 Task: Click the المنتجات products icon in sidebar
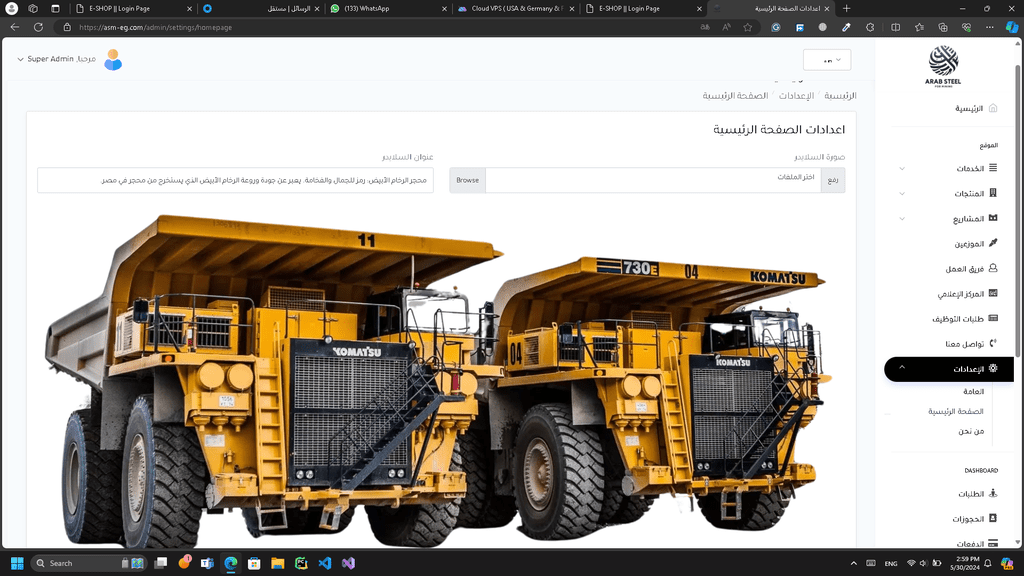tap(993, 193)
